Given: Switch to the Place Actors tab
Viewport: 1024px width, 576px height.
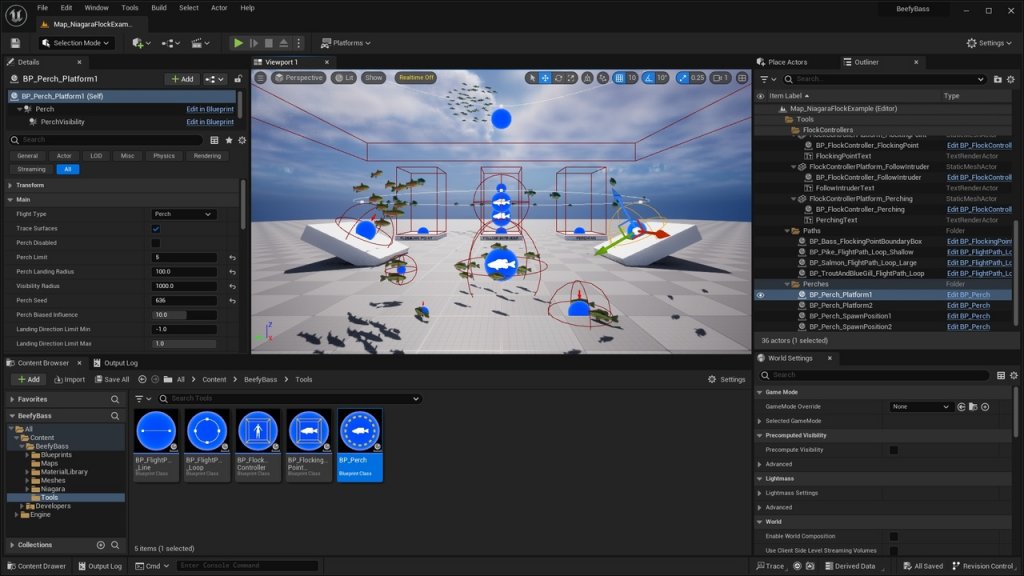Looking at the screenshot, I should [x=782, y=62].
